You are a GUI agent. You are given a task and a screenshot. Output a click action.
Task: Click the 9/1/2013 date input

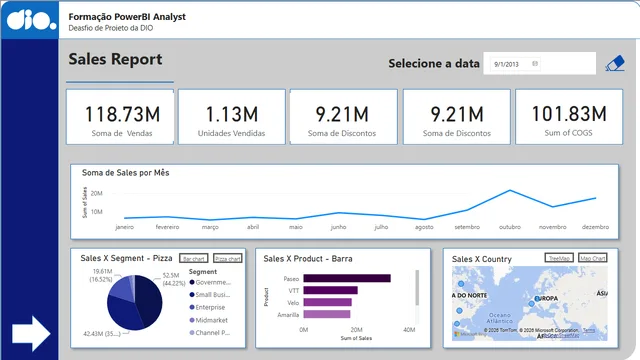click(515, 64)
